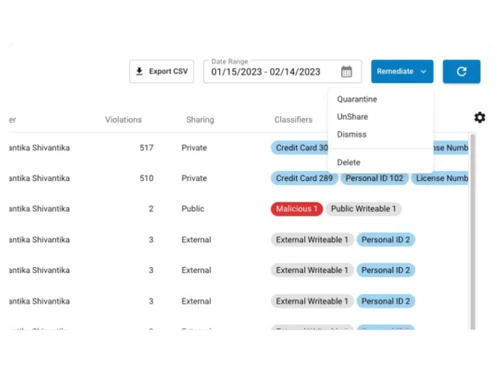The height and width of the screenshot is (375, 500).
Task: Click the blue refresh icon button
Action: coord(461,71)
